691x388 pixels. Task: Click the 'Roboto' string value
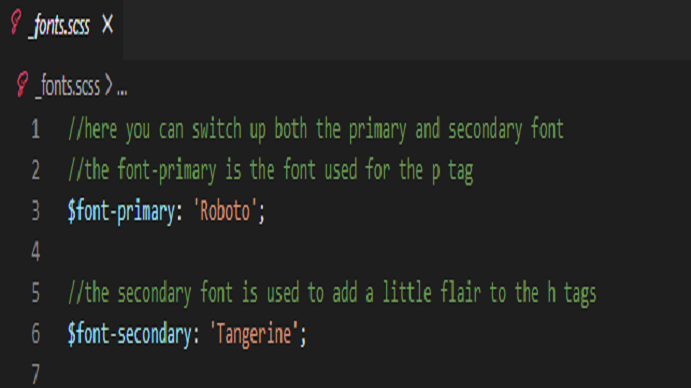pos(225,211)
